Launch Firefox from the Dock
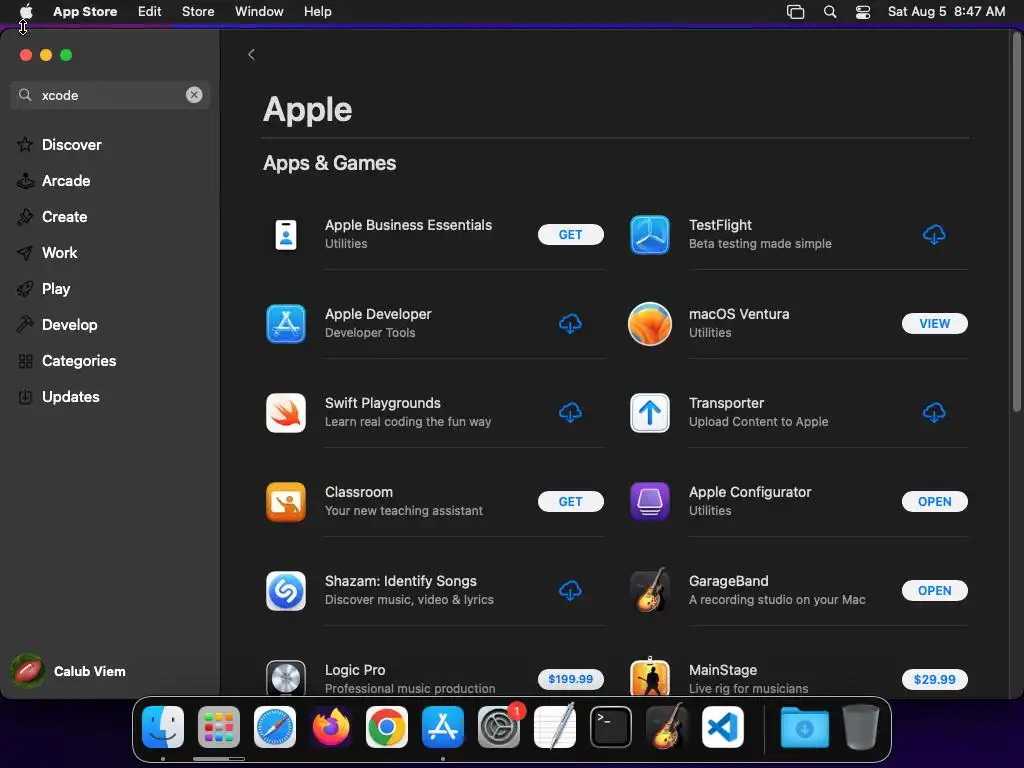Image resolution: width=1024 pixels, height=768 pixels. pos(330,727)
